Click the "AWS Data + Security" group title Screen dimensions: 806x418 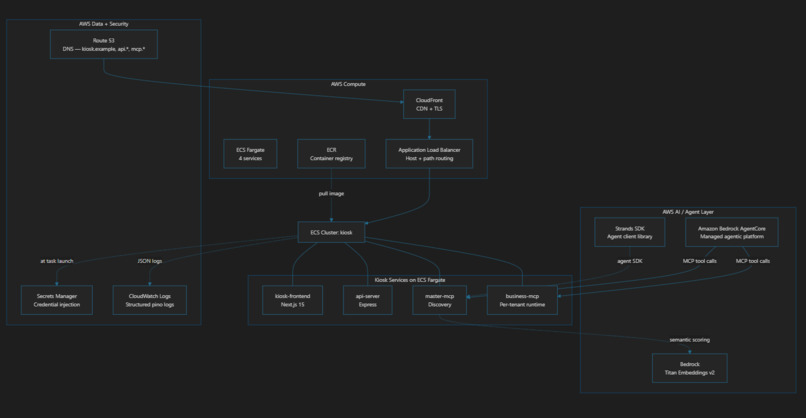click(104, 24)
